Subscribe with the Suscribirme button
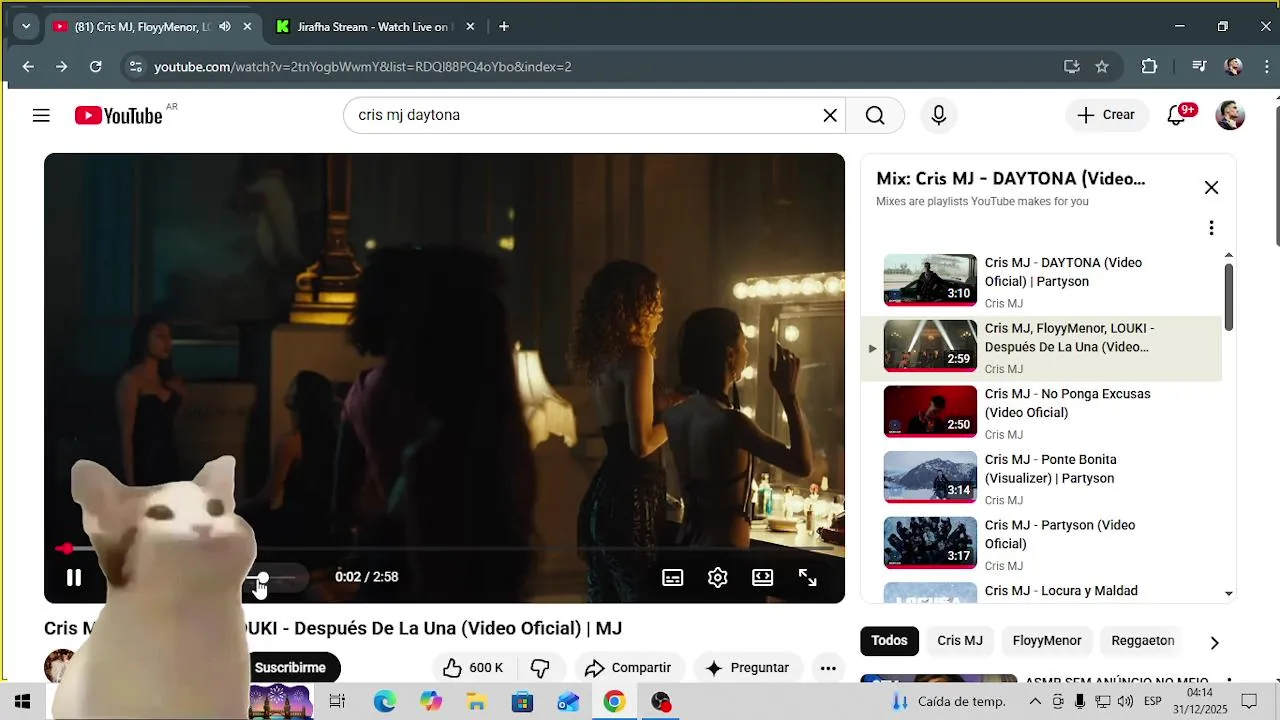 290,668
